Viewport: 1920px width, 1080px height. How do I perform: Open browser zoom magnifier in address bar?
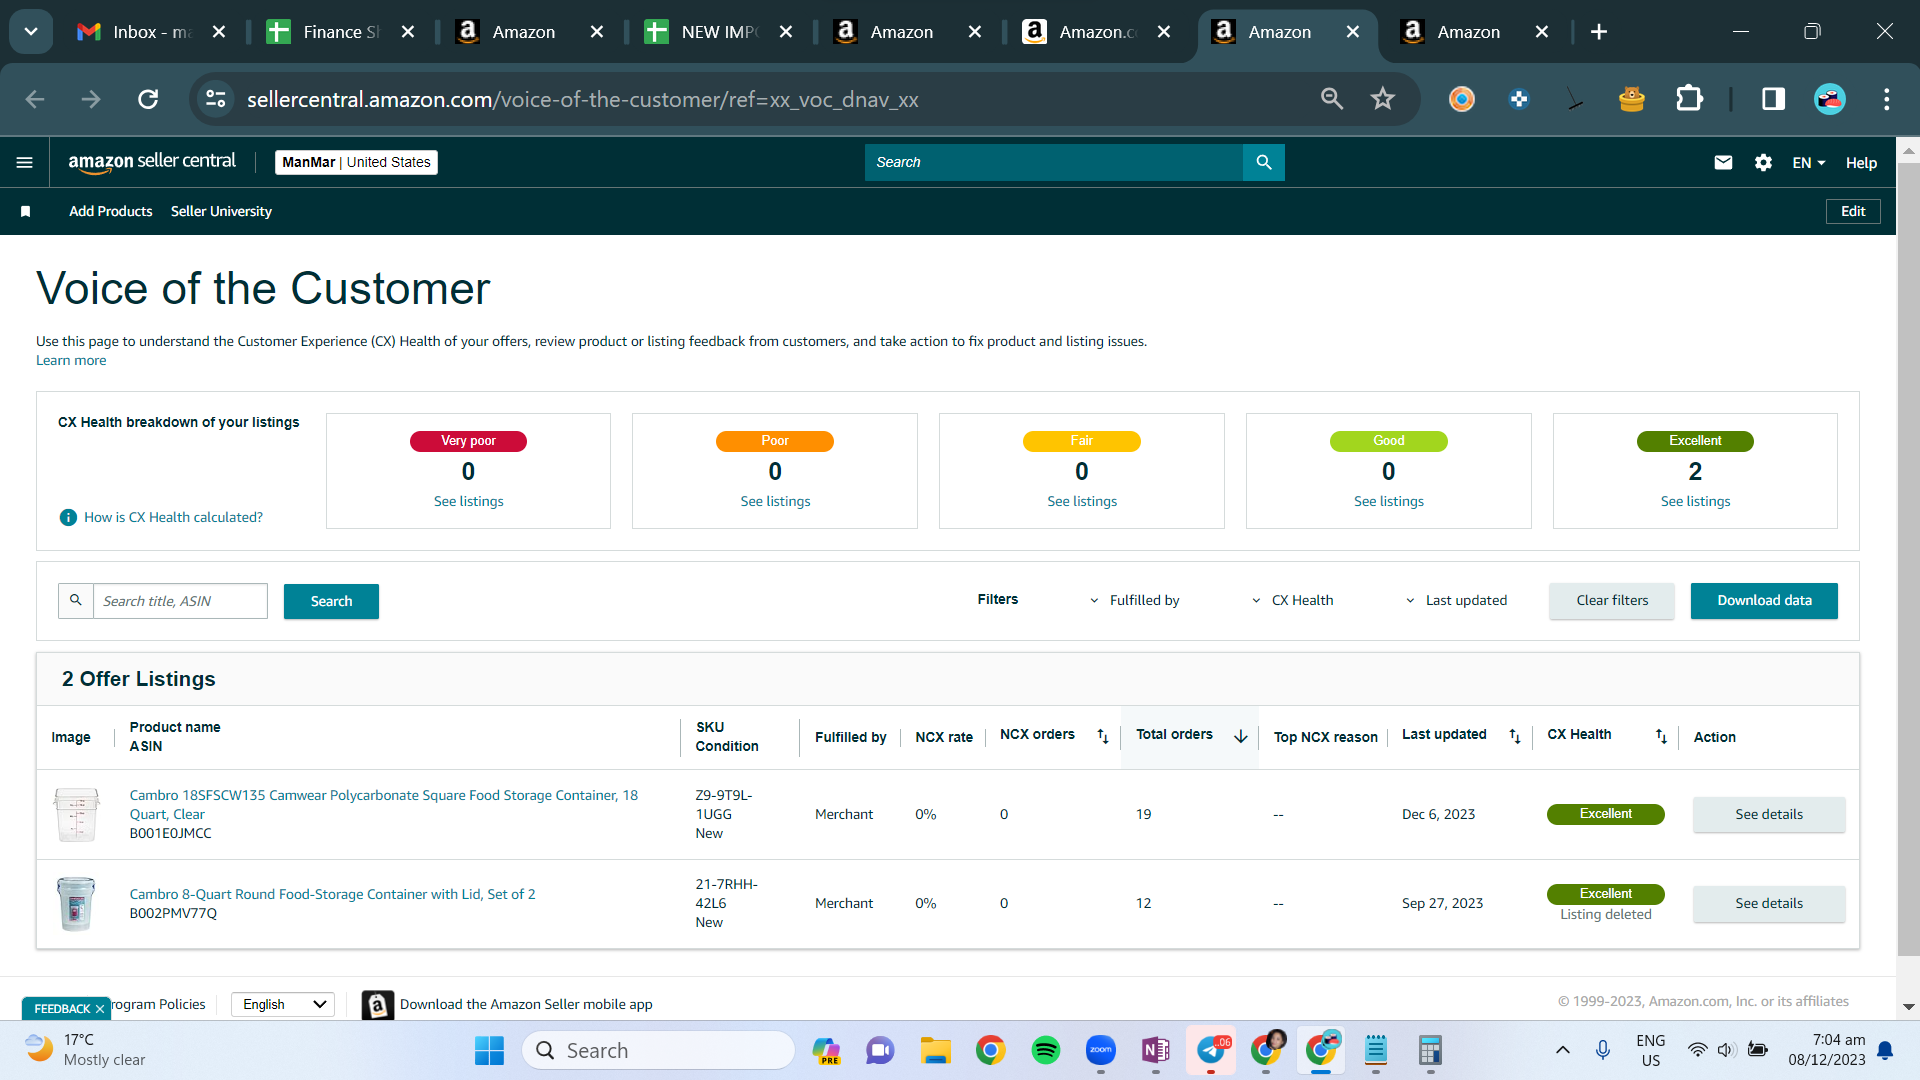tap(1332, 99)
